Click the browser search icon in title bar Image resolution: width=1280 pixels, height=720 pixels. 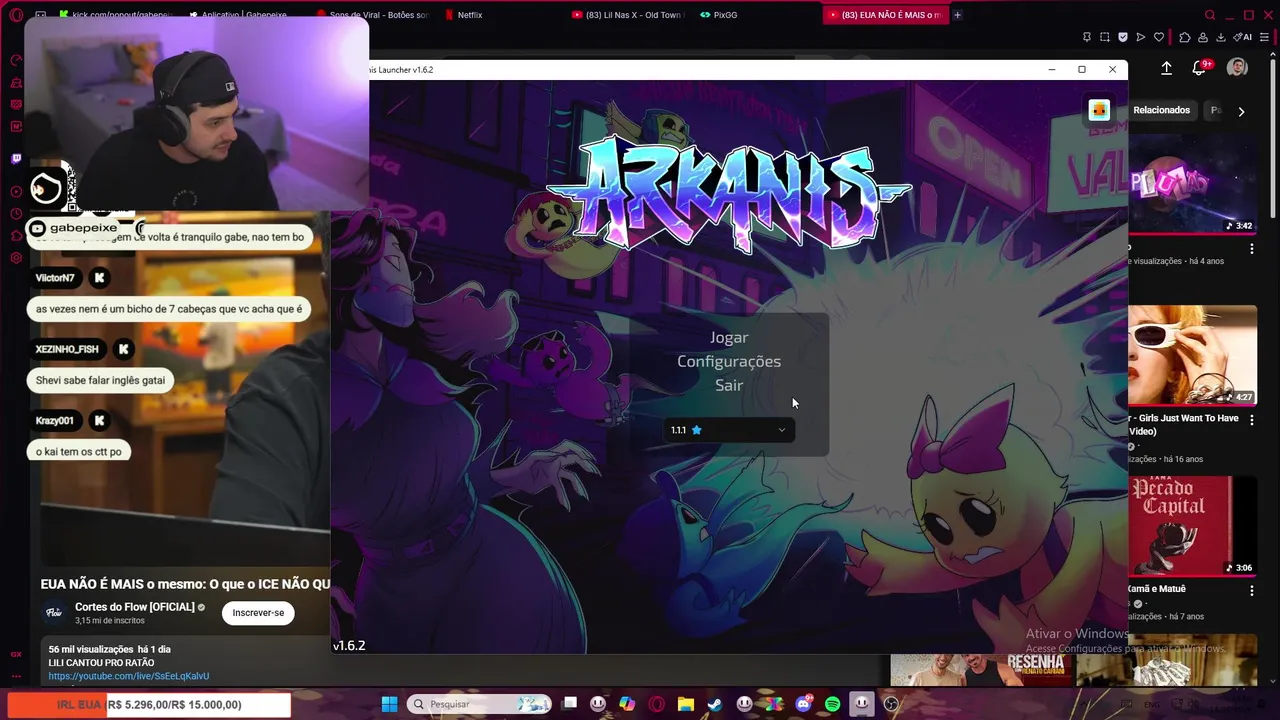[1210, 15]
